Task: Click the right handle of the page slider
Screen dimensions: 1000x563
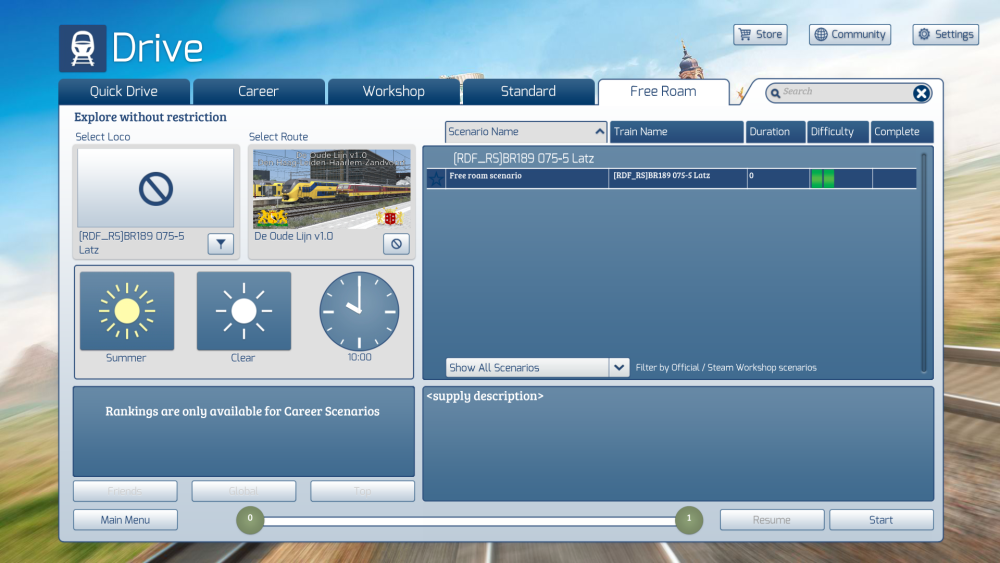Action: [688, 519]
